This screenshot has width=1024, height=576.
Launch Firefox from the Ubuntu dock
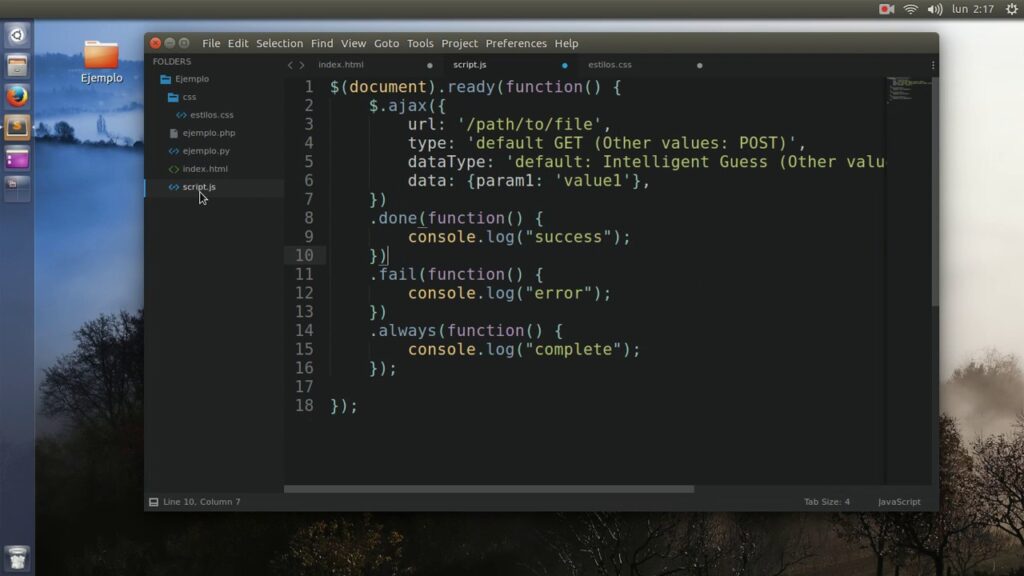[17, 97]
